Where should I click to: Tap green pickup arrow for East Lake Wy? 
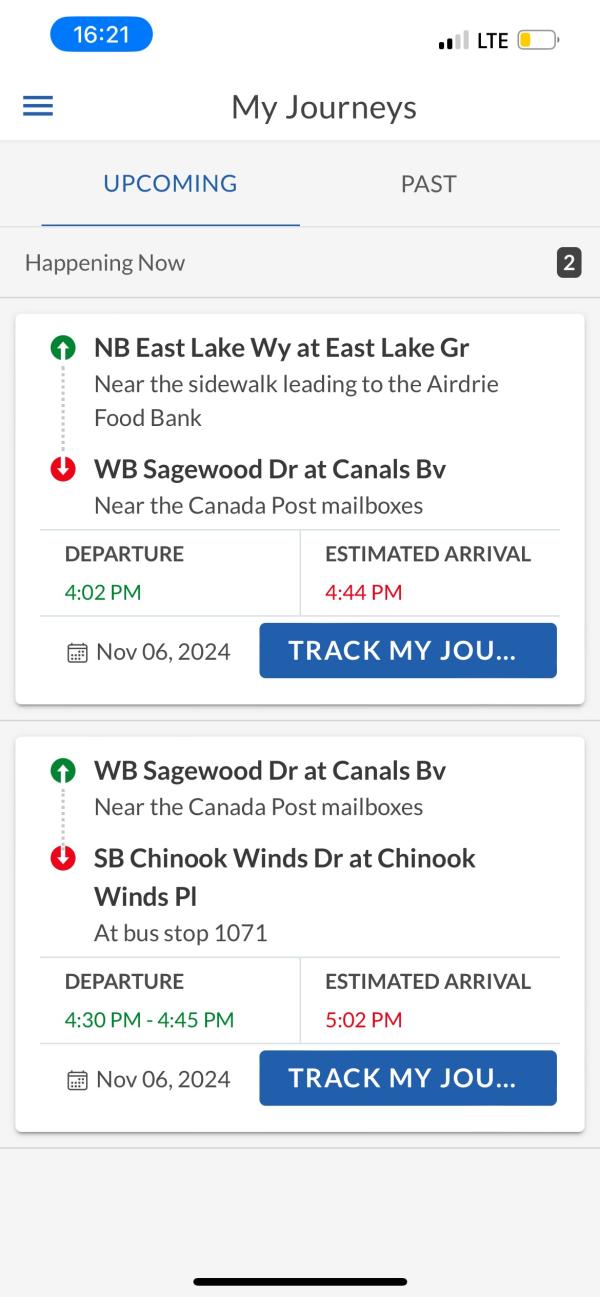(63, 348)
